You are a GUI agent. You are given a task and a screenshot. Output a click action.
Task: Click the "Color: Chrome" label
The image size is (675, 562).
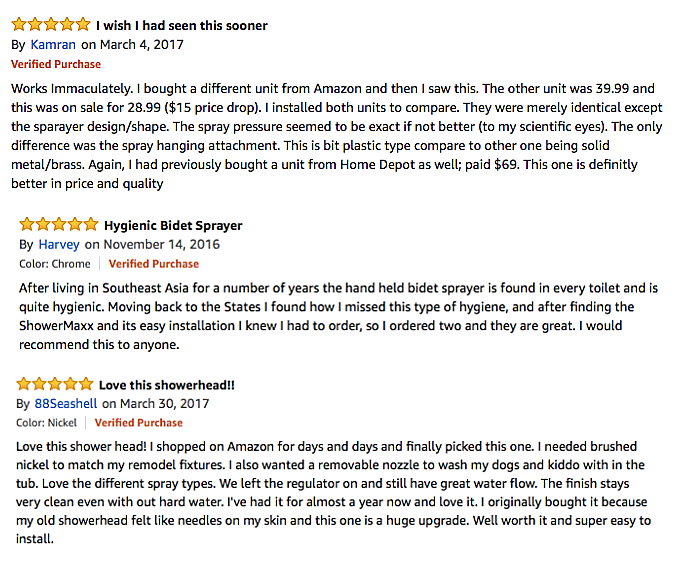[x=55, y=264]
